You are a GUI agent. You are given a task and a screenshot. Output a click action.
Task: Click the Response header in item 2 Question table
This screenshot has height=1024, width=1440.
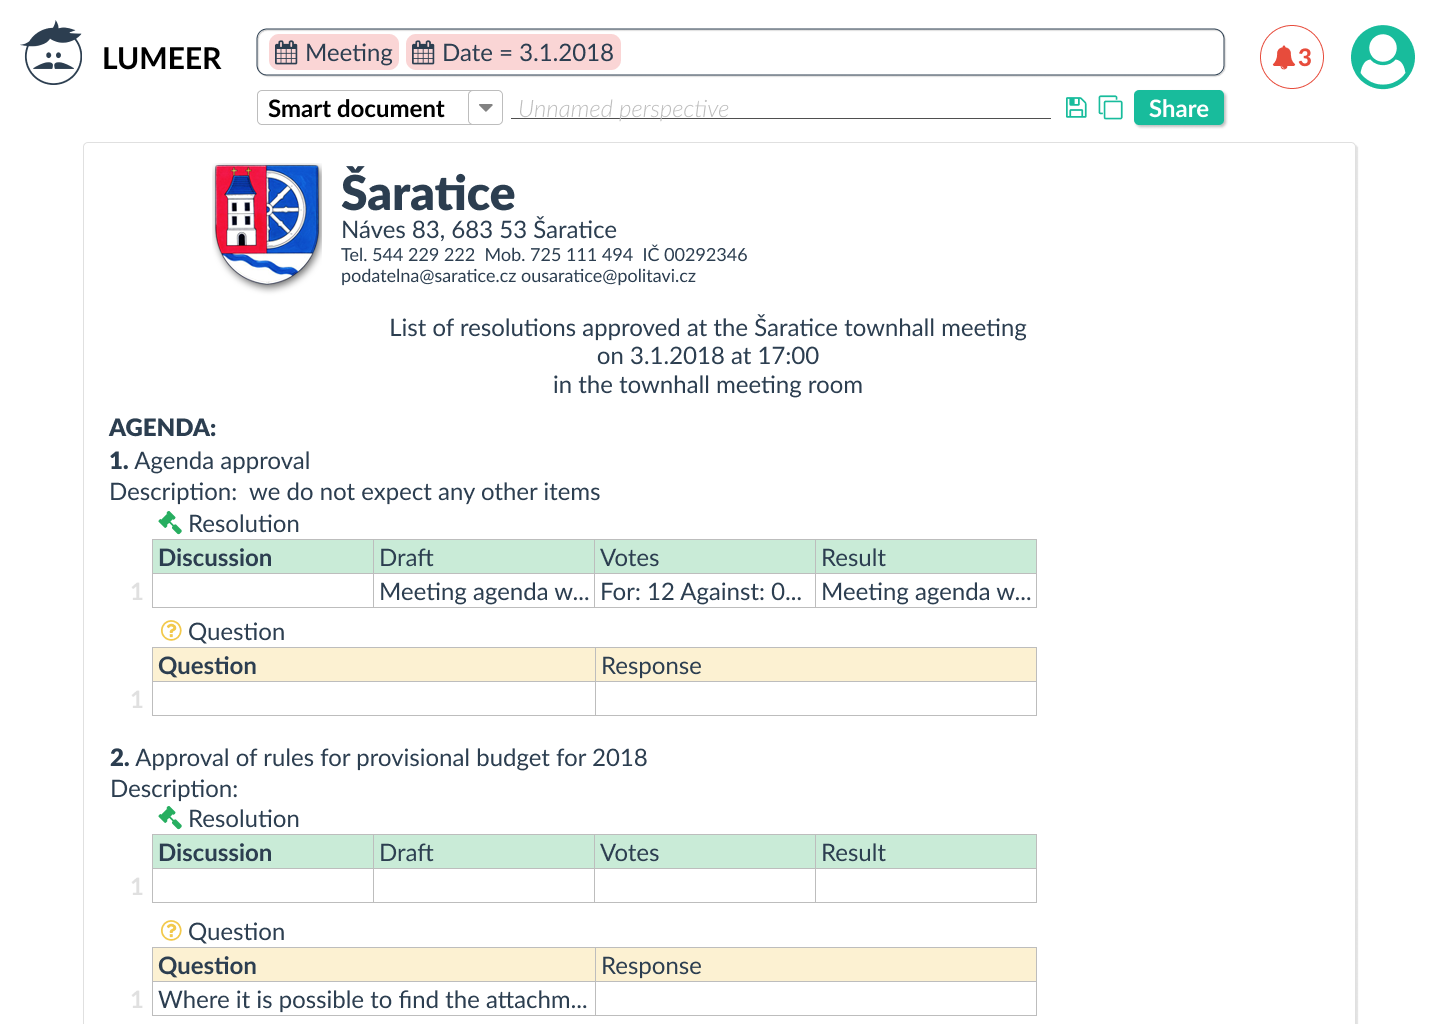(816, 965)
